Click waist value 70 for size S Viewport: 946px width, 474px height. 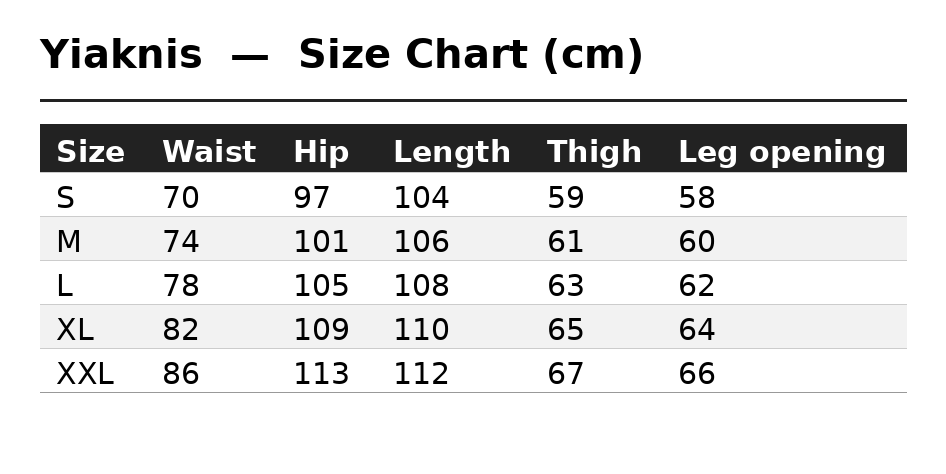tap(180, 198)
